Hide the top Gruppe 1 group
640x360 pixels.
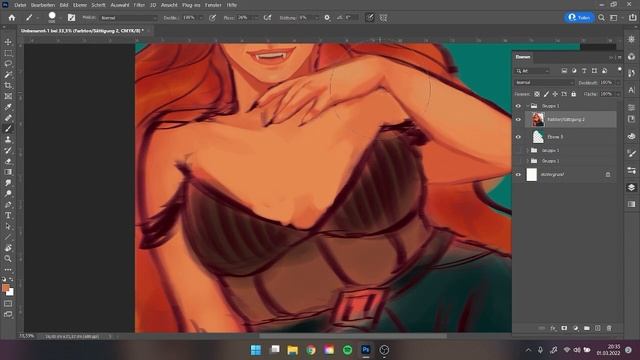tap(518, 106)
